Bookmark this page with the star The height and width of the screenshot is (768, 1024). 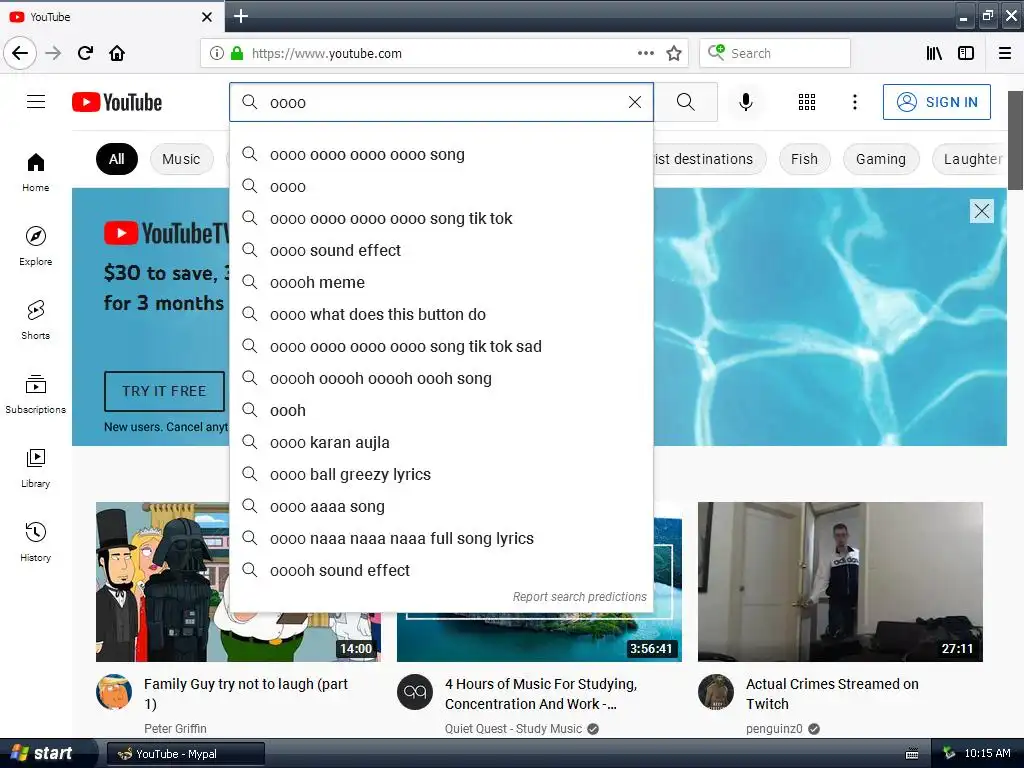674,53
